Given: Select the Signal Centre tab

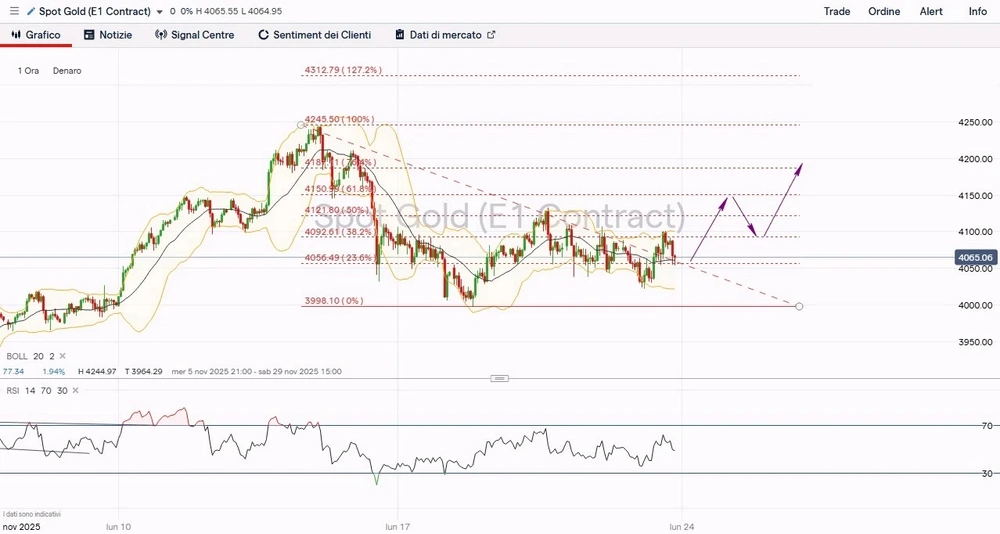Looking at the screenshot, I should point(195,35).
